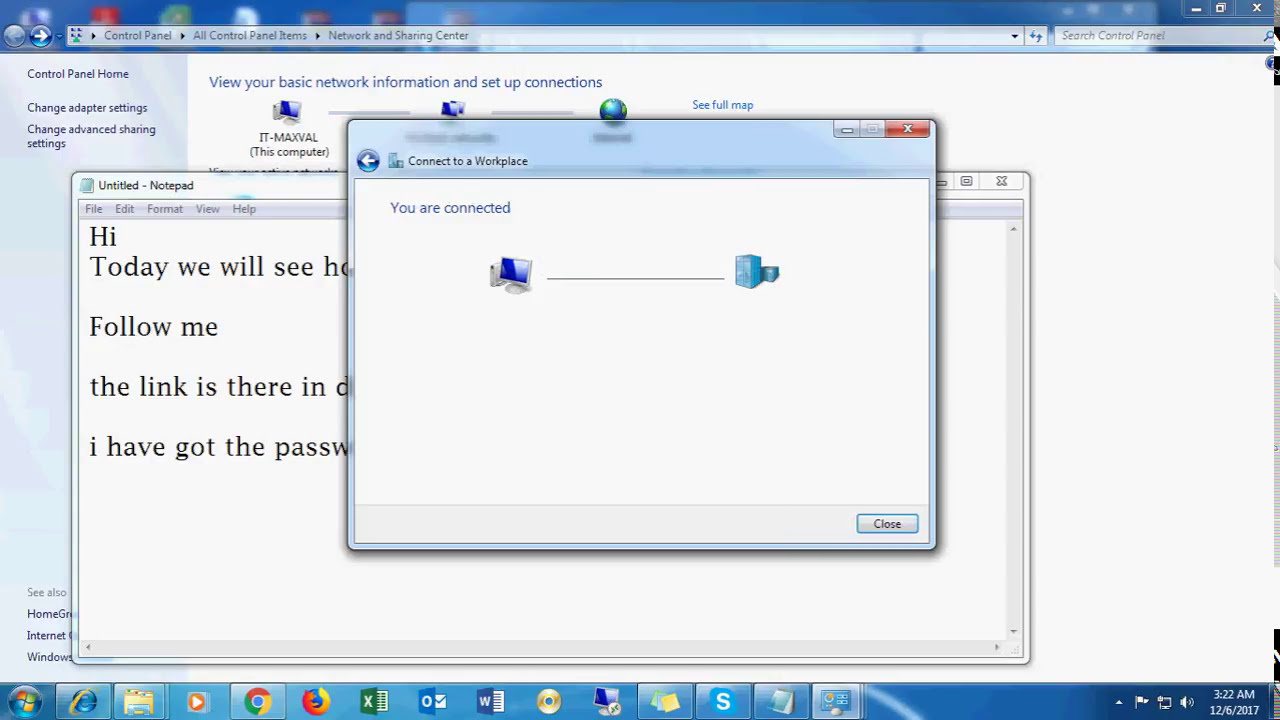Open the Notepad Help menu

244,209
